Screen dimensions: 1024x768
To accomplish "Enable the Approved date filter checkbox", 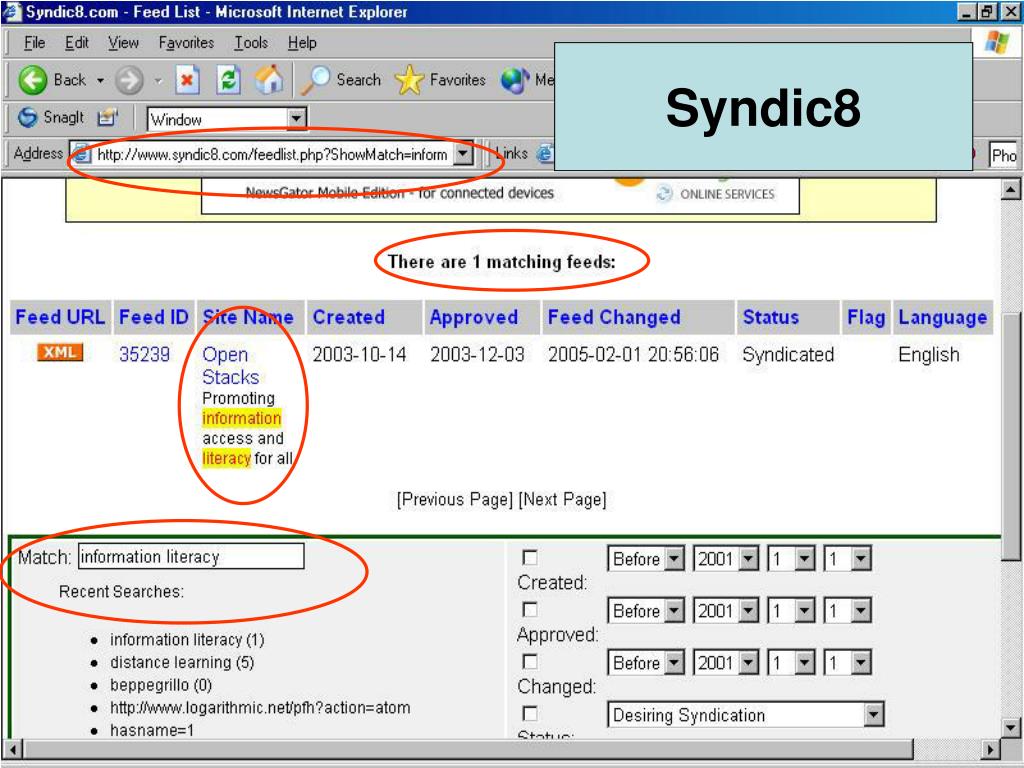I will 530,610.
